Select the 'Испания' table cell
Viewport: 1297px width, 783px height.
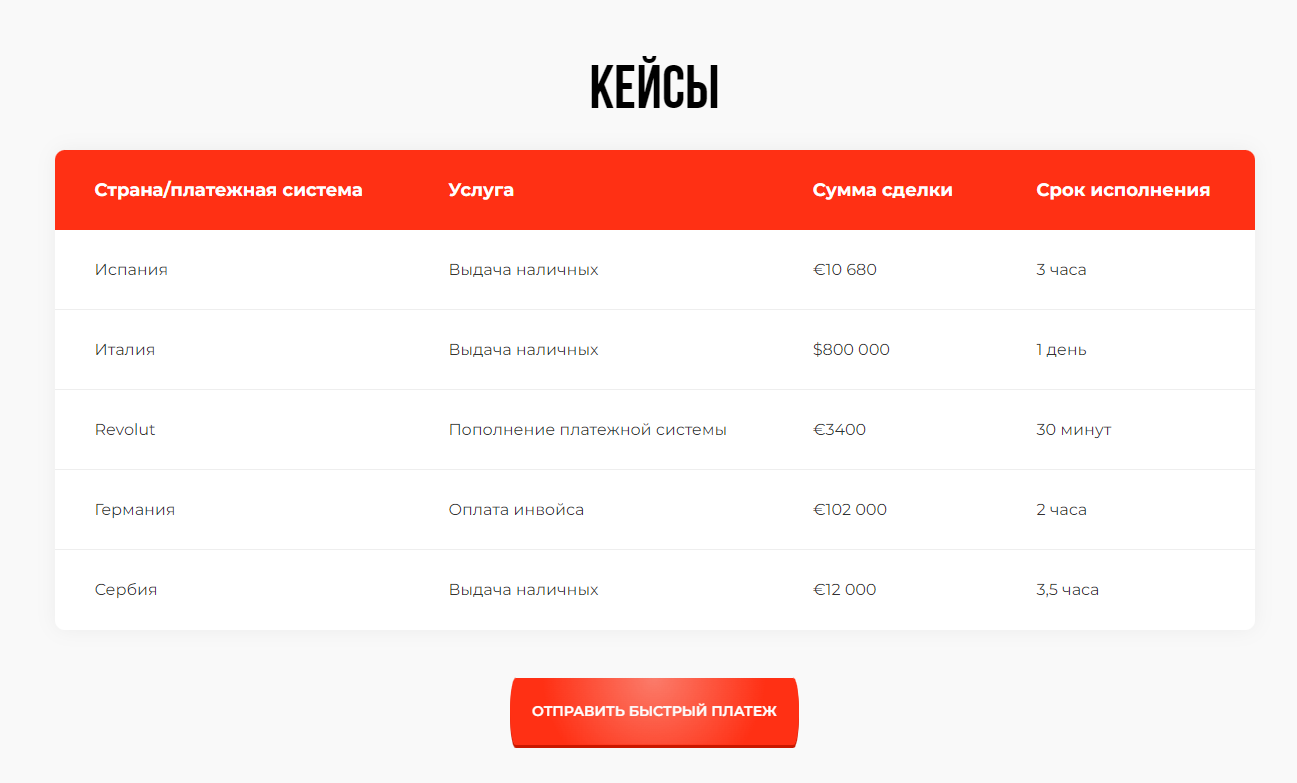pos(131,270)
